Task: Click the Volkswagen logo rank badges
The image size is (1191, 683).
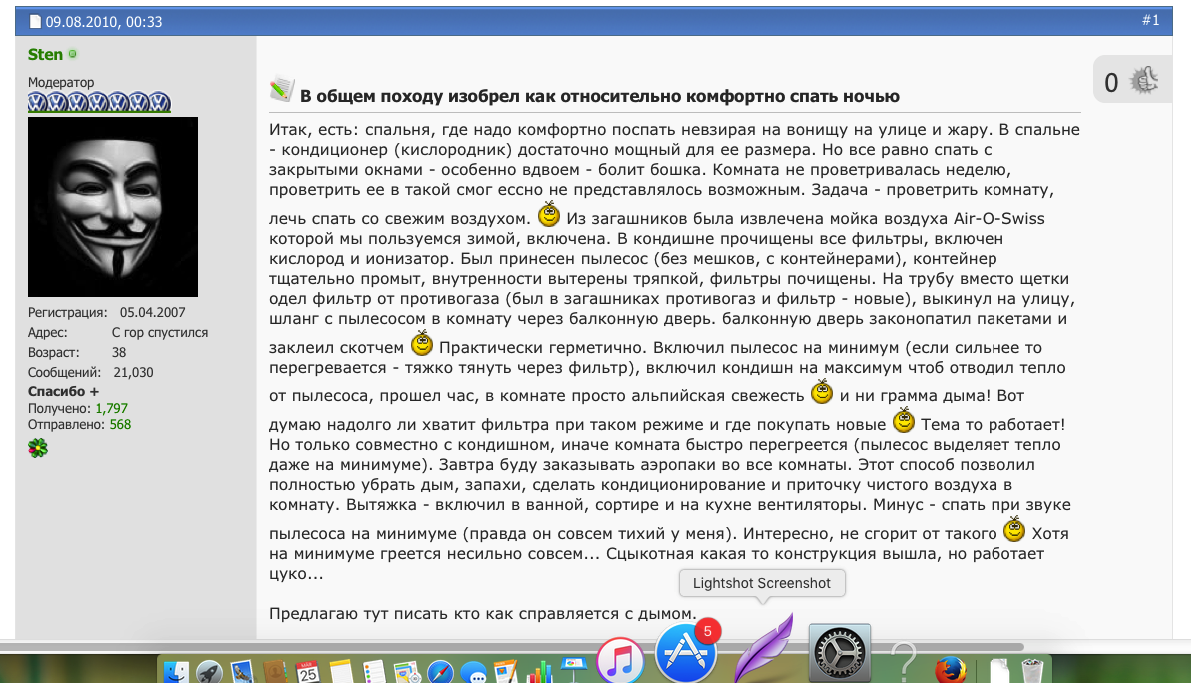Action: (99, 102)
